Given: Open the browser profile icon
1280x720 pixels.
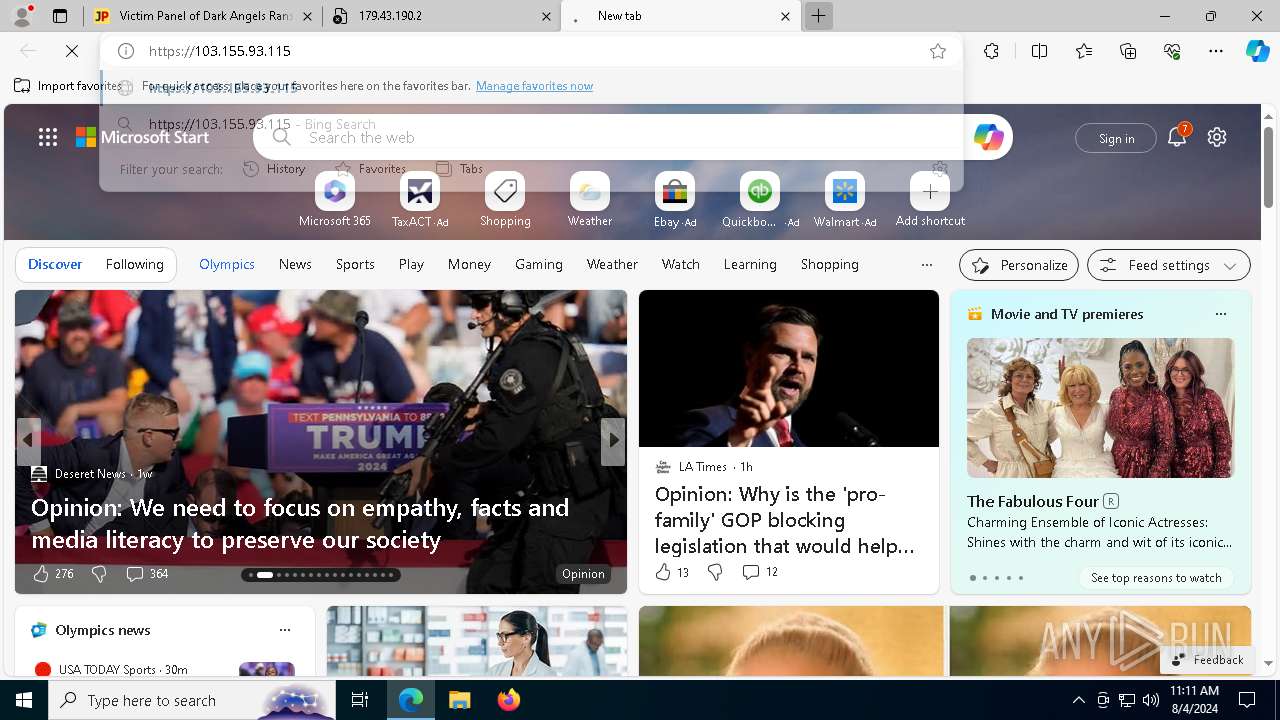Looking at the screenshot, I should point(22,16).
